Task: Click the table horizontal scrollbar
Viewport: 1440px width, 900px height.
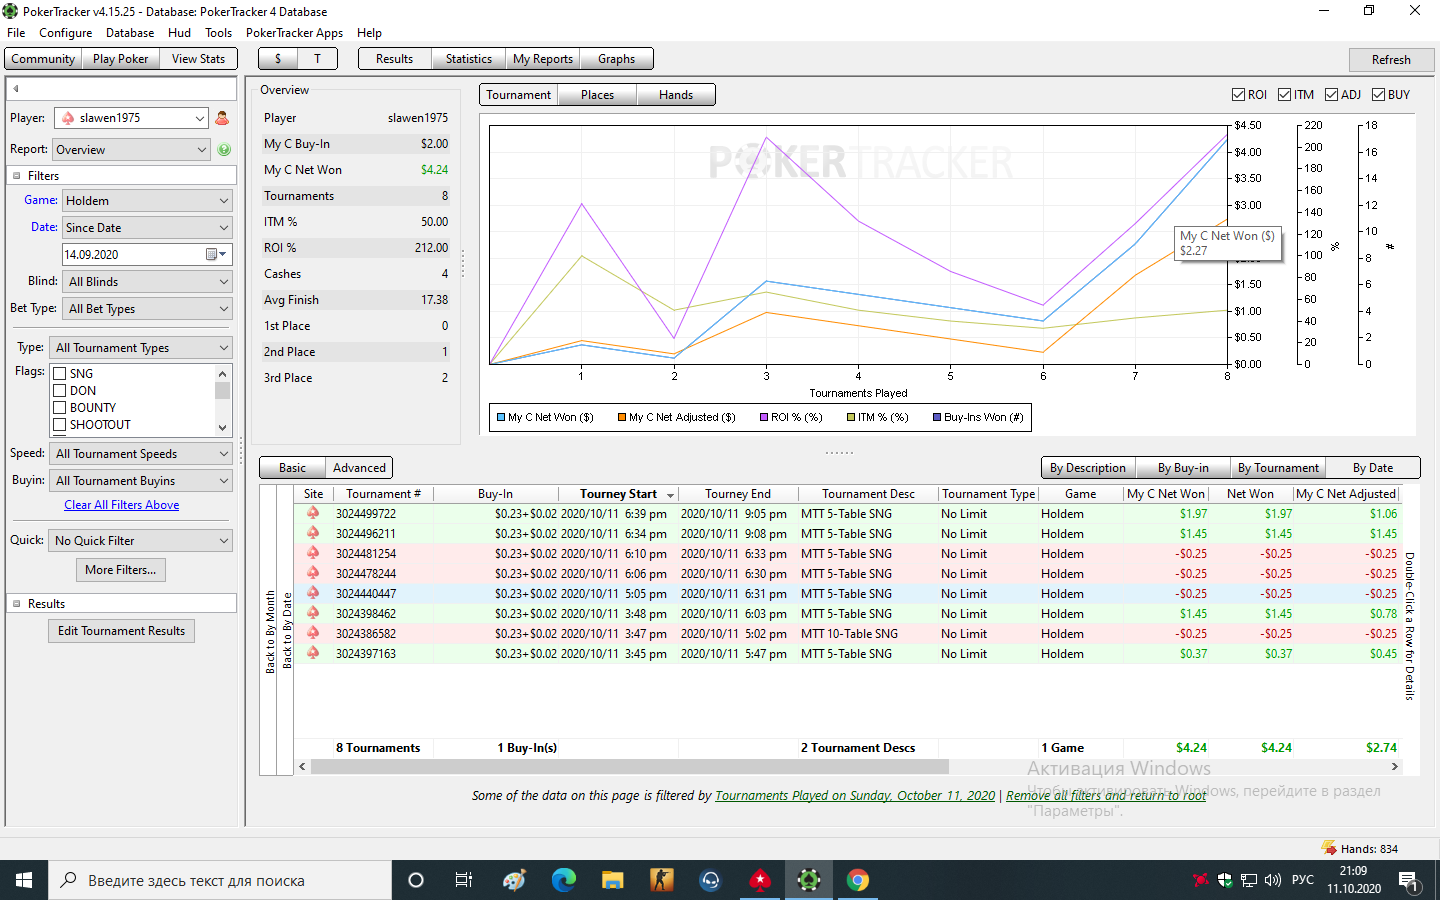Action: click(630, 767)
